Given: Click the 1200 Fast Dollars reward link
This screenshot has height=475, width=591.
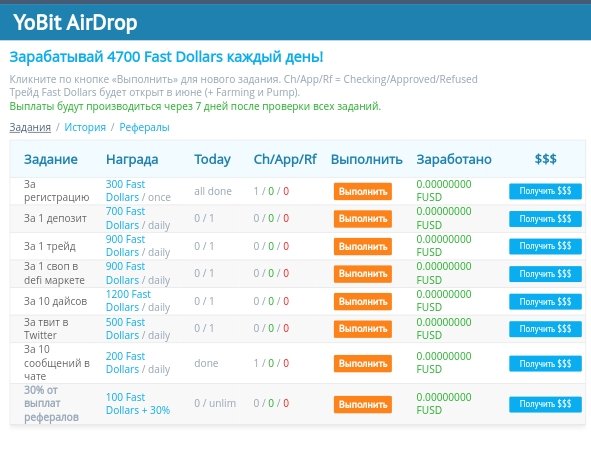Looking at the screenshot, I should [x=128, y=301].
